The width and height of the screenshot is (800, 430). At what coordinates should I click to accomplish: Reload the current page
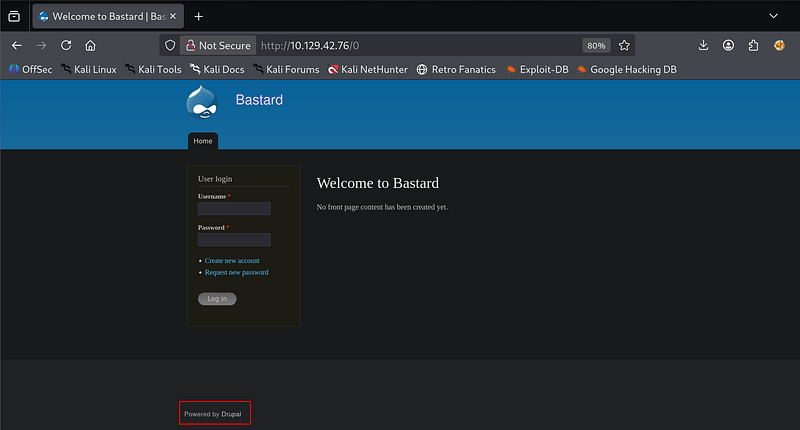pyautogui.click(x=66, y=45)
